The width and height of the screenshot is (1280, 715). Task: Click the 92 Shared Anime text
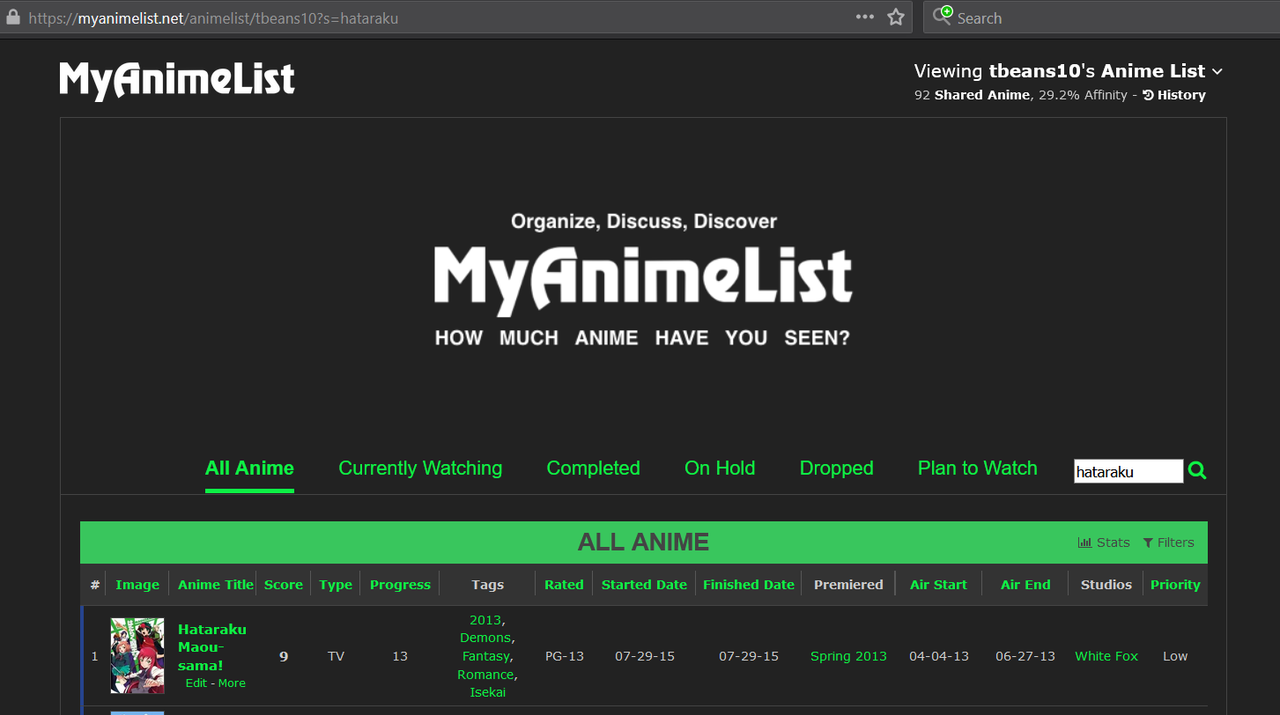[x=972, y=95]
